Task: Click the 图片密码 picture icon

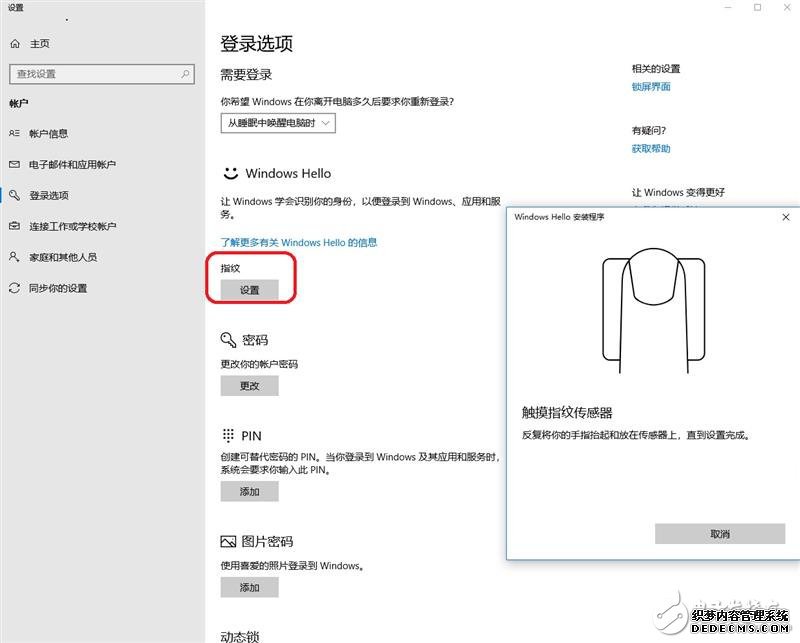Action: (228, 541)
